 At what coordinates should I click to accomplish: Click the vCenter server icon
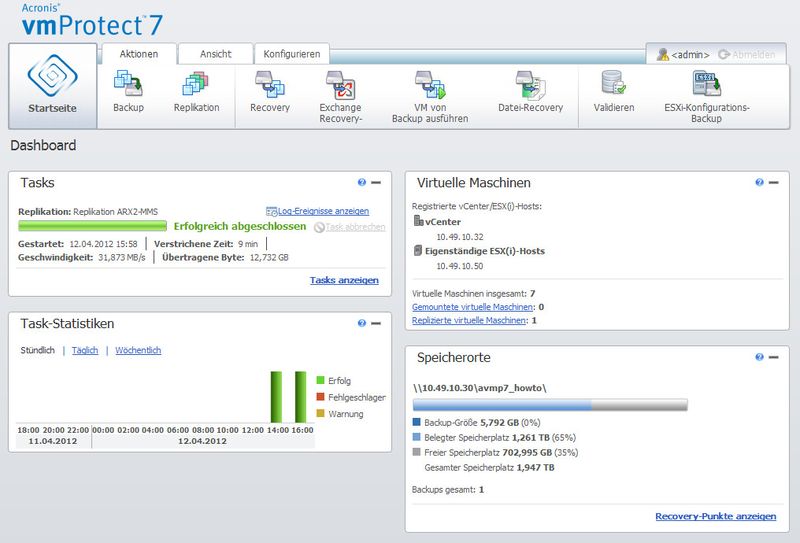418,221
